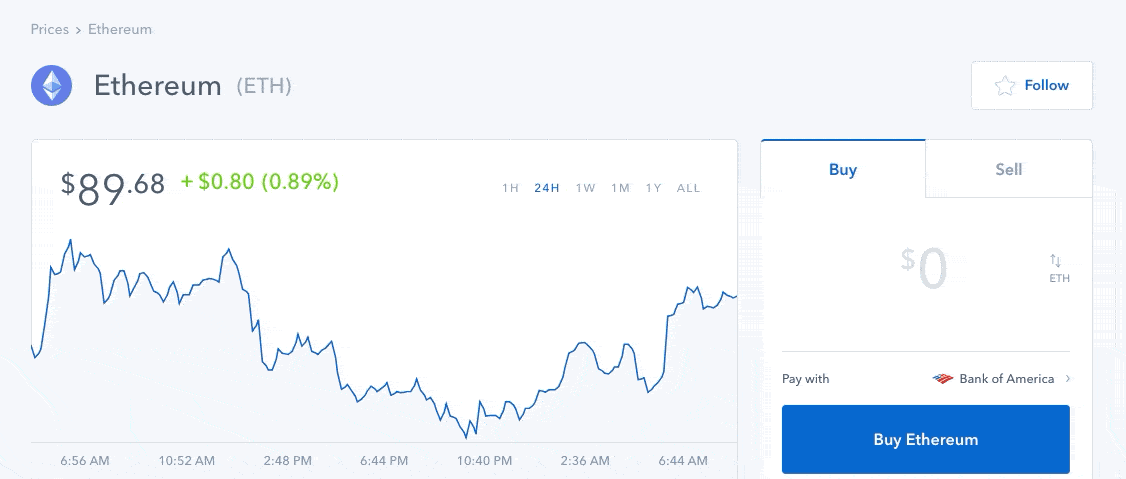Click the Ethereum diamond logo icon

point(51,85)
